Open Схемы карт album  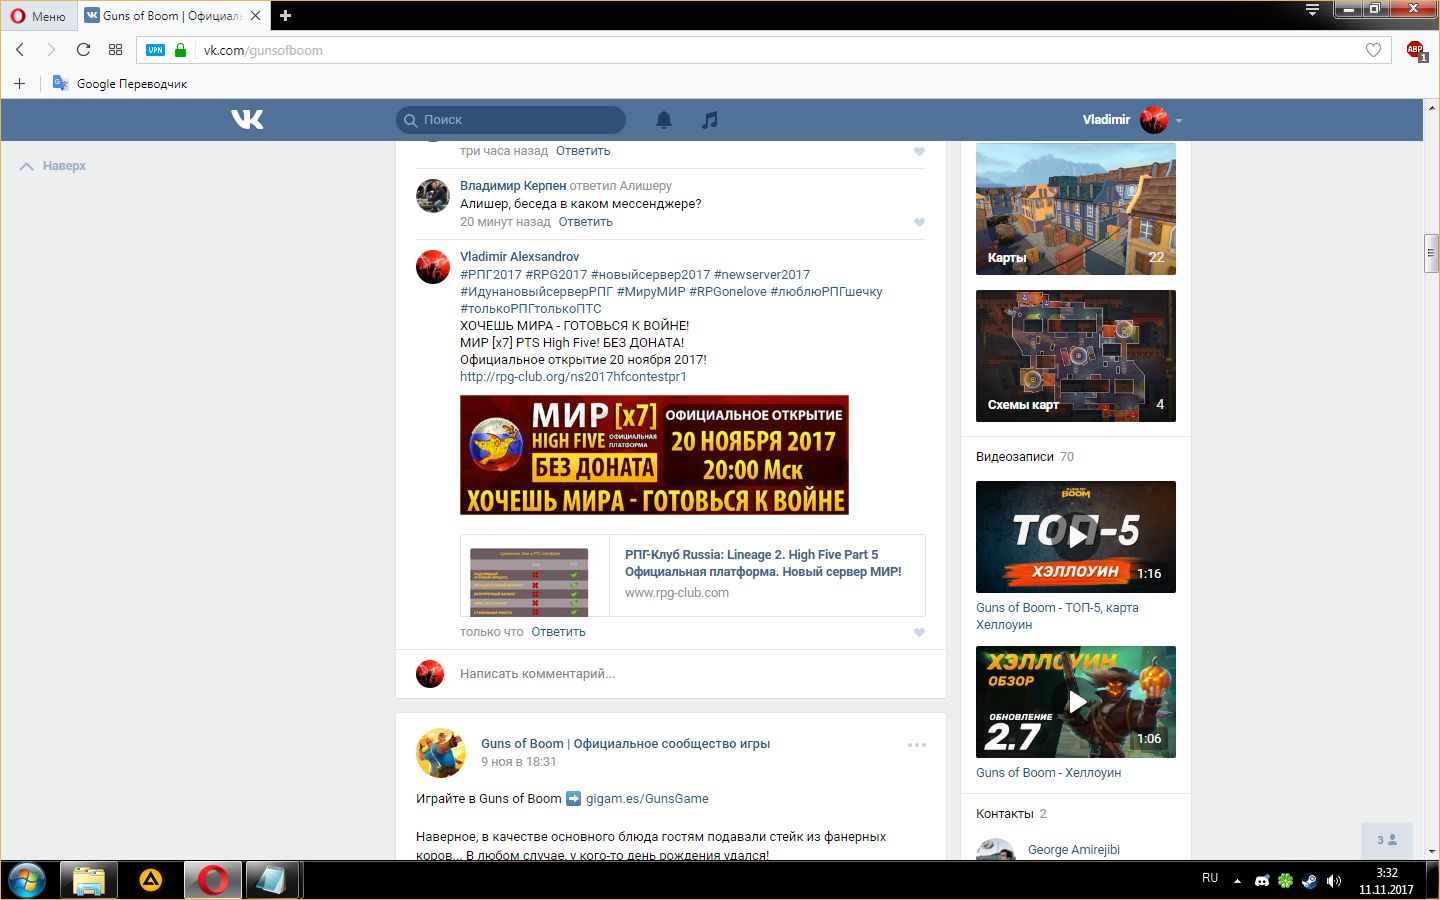tap(1076, 356)
